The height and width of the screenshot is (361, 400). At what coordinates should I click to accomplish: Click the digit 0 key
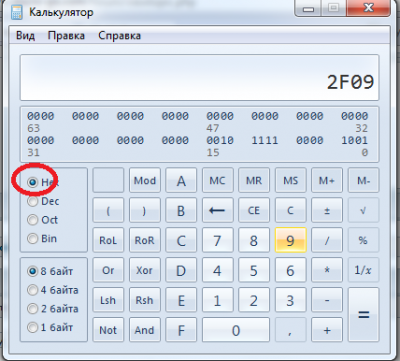click(x=236, y=330)
